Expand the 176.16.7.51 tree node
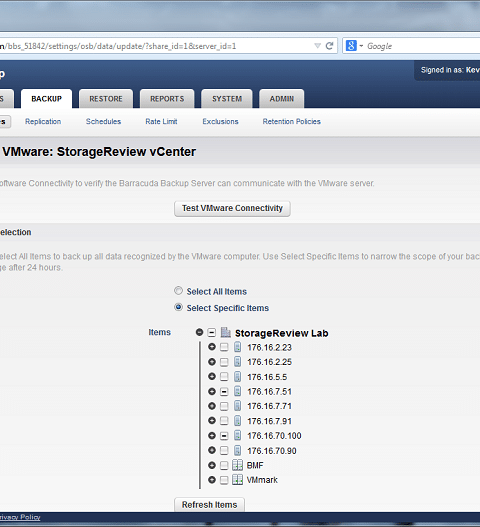Screen dimensions: 480x527 pyautogui.click(x=212, y=391)
